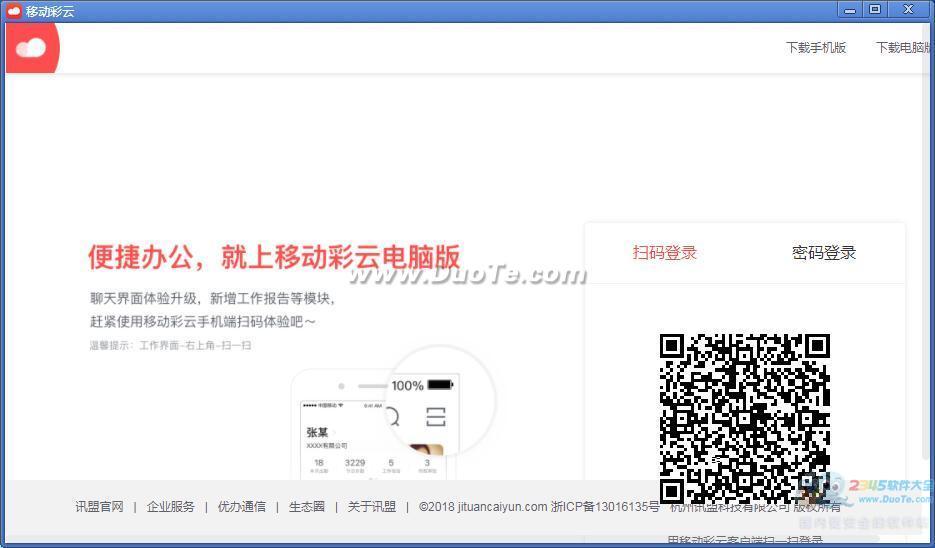The image size is (935, 548).
Task: Maximize the 移动彩云 window
Action: pos(875,10)
